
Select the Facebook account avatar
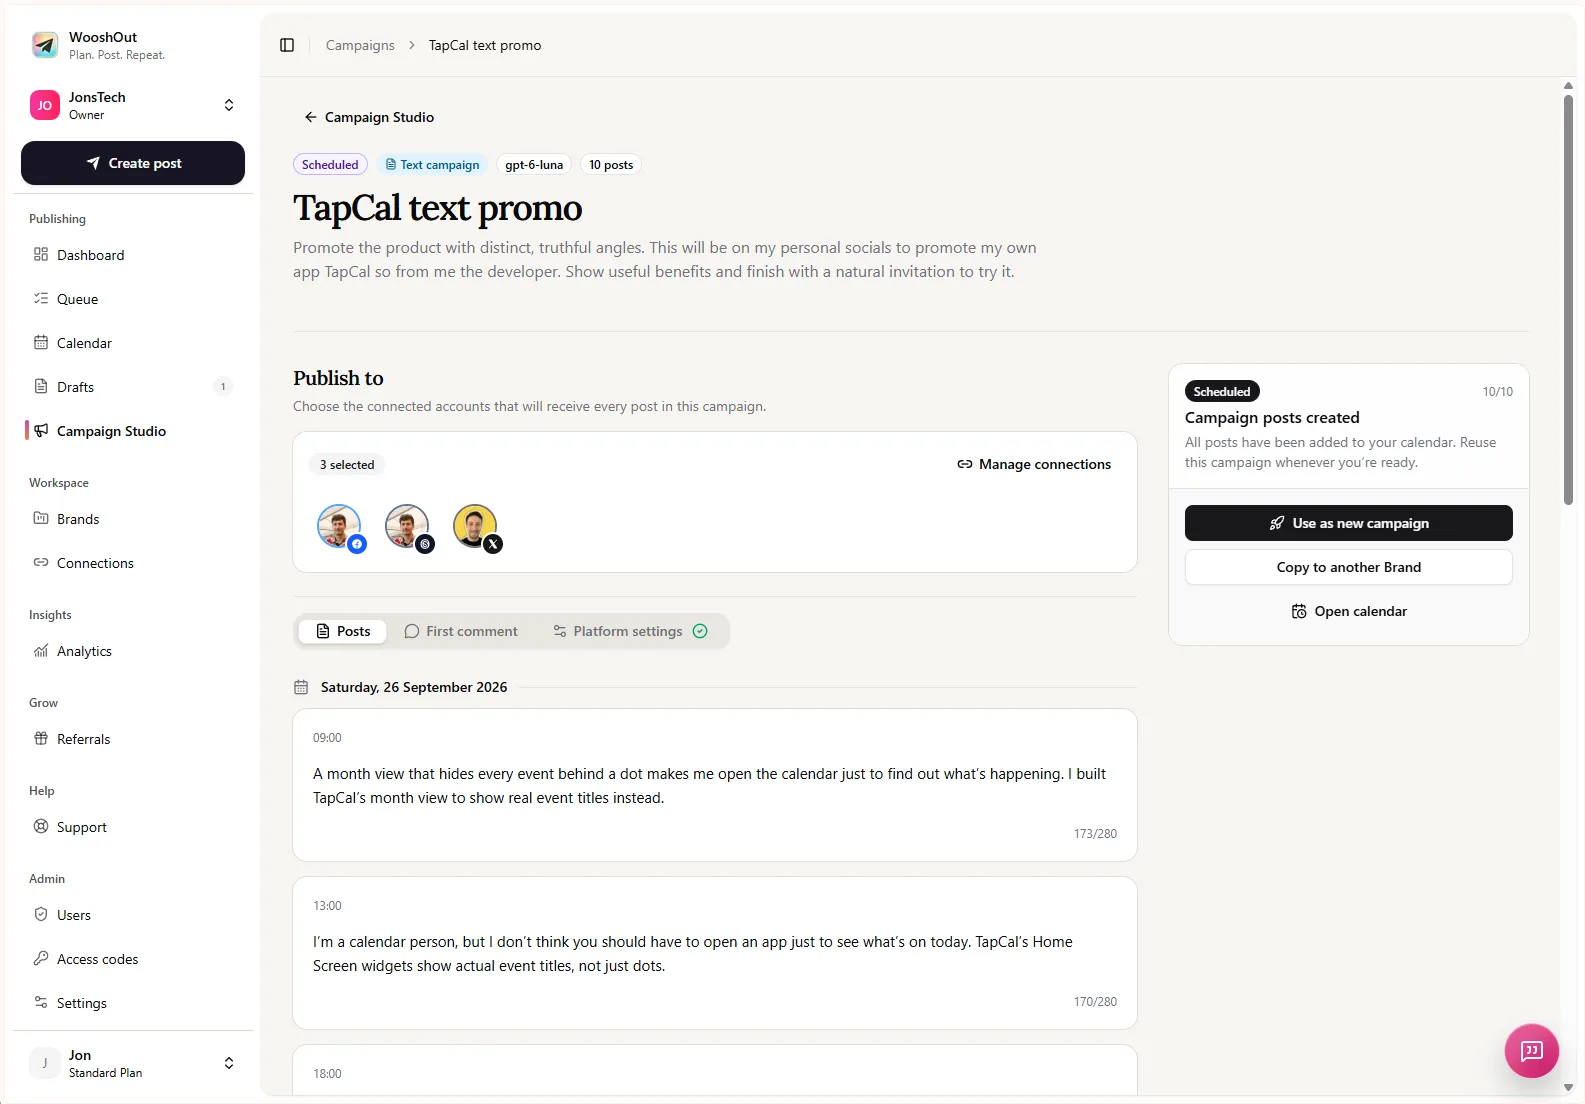click(x=340, y=527)
